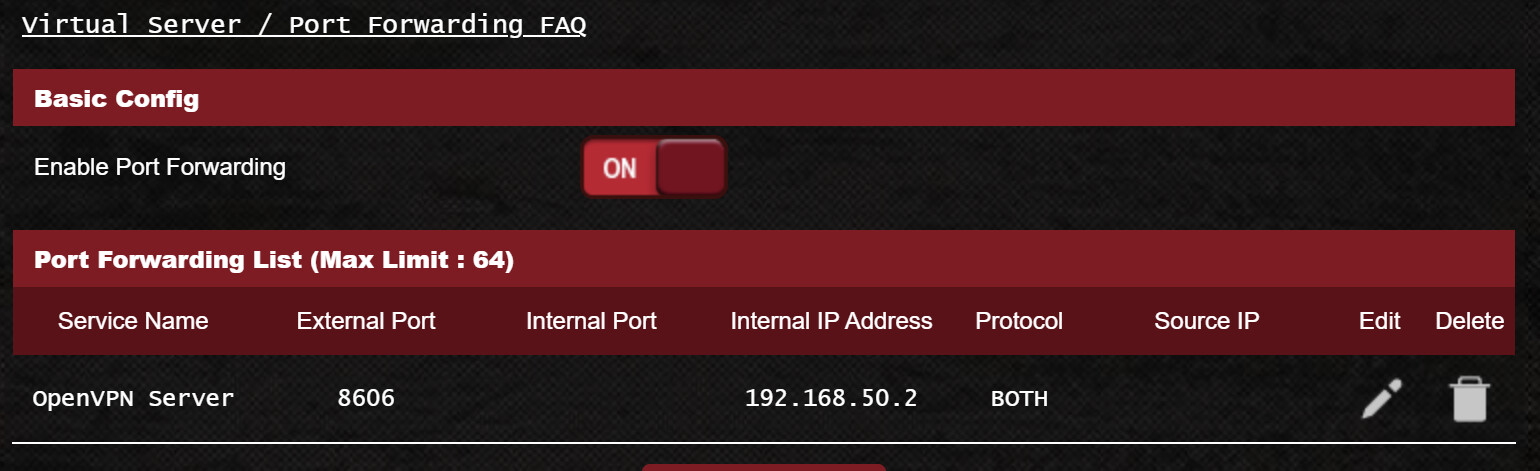Open the Virtual Server / Port Forwarding FAQ link
The image size is (1540, 471).
click(304, 24)
